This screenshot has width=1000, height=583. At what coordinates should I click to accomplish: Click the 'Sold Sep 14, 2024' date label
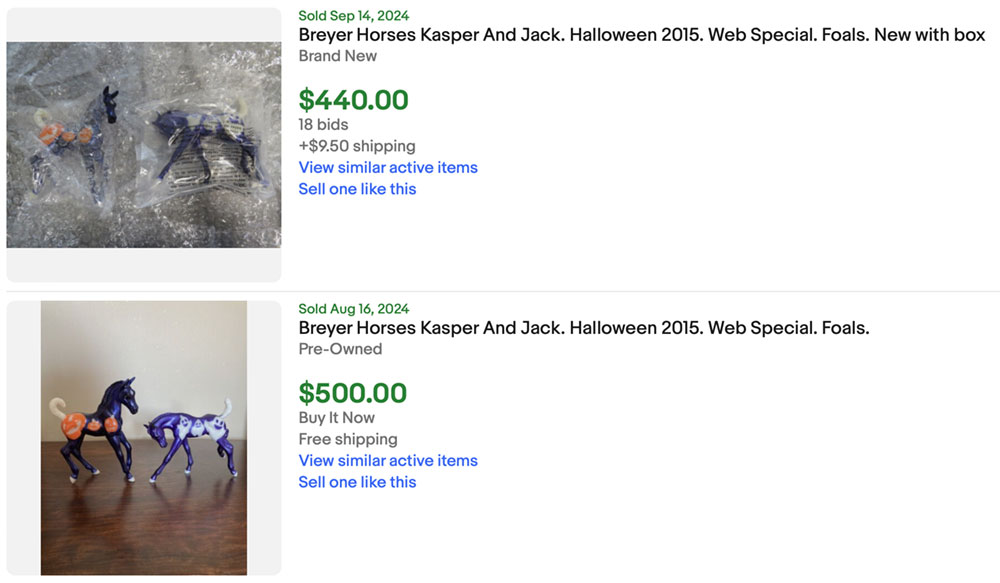pos(353,16)
